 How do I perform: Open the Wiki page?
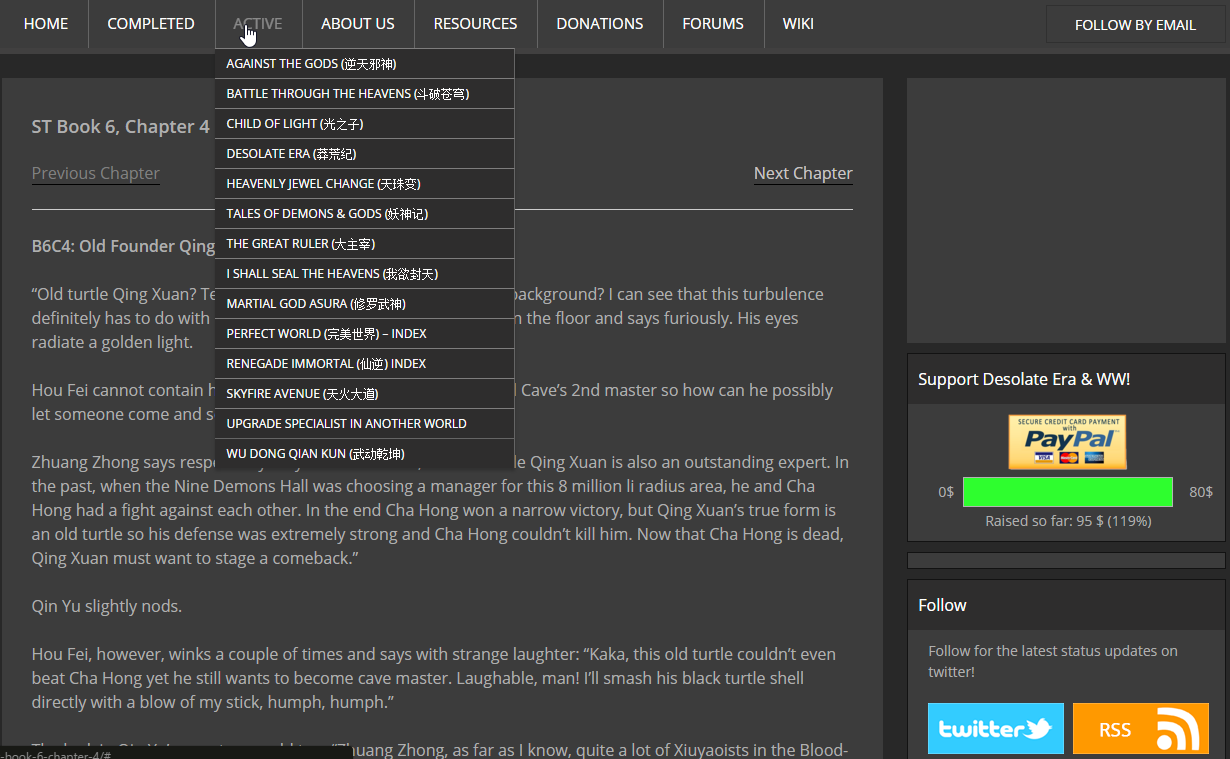[798, 23]
